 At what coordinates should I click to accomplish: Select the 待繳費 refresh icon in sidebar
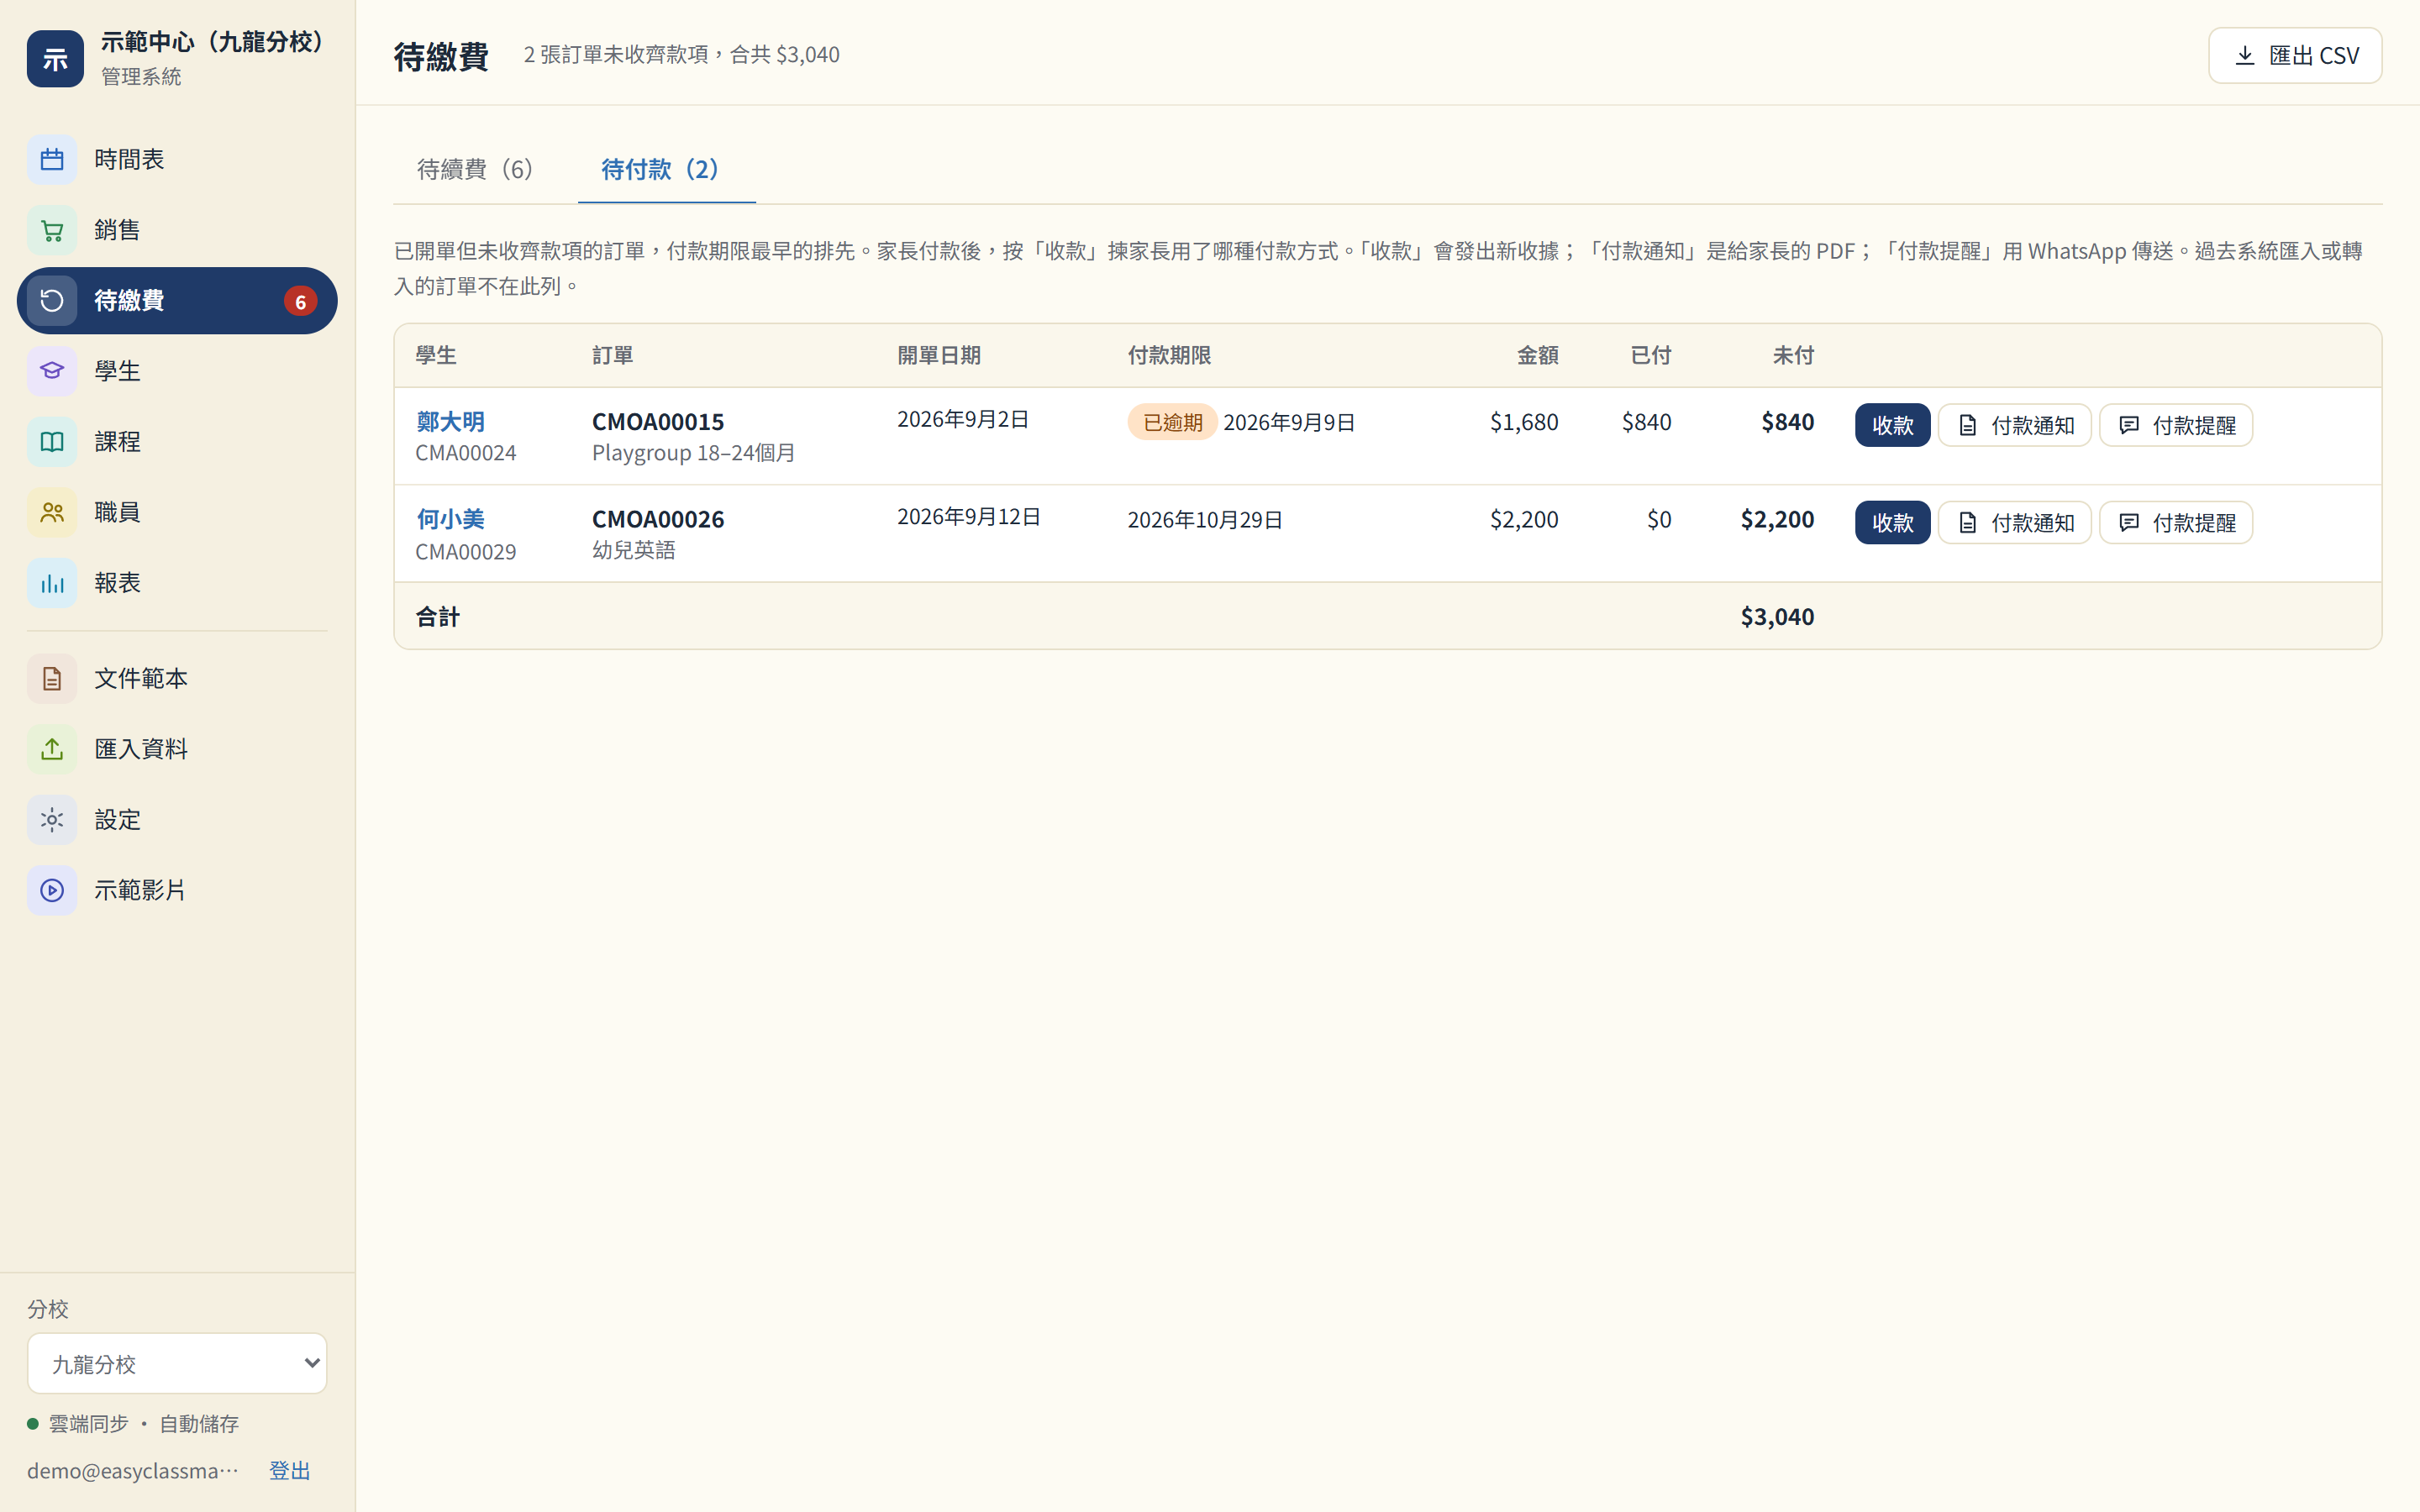(x=52, y=300)
